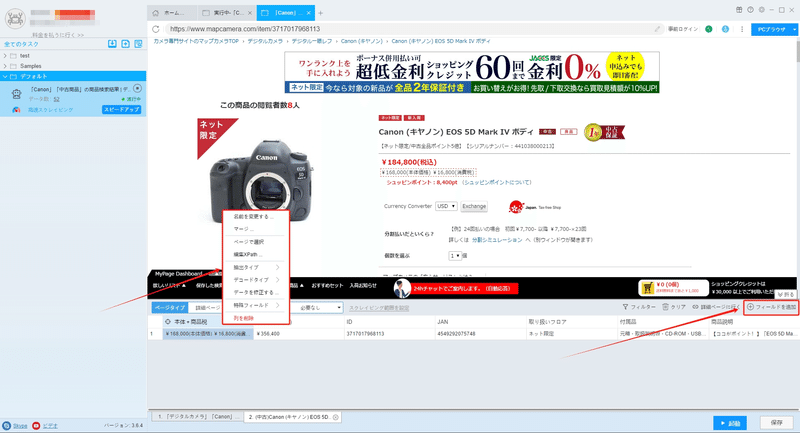
Task: Click the '詳細ページに行く' link control
Action: pyautogui.click(x=715, y=307)
